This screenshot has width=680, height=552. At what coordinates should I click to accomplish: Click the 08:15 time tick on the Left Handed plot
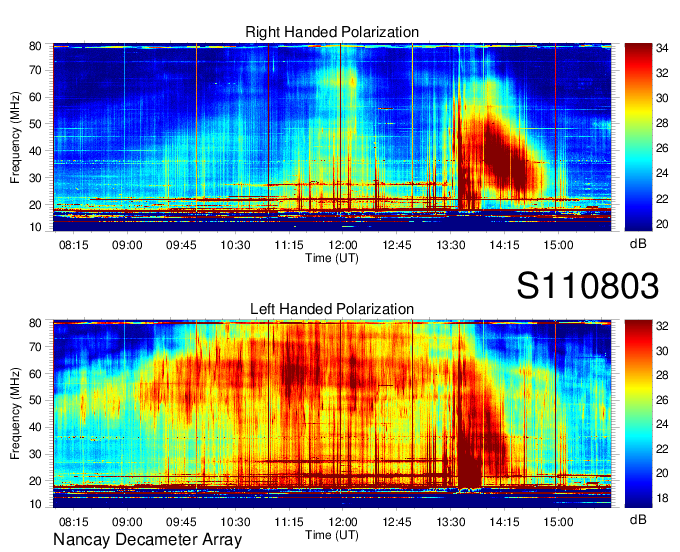pyautogui.click(x=73, y=522)
